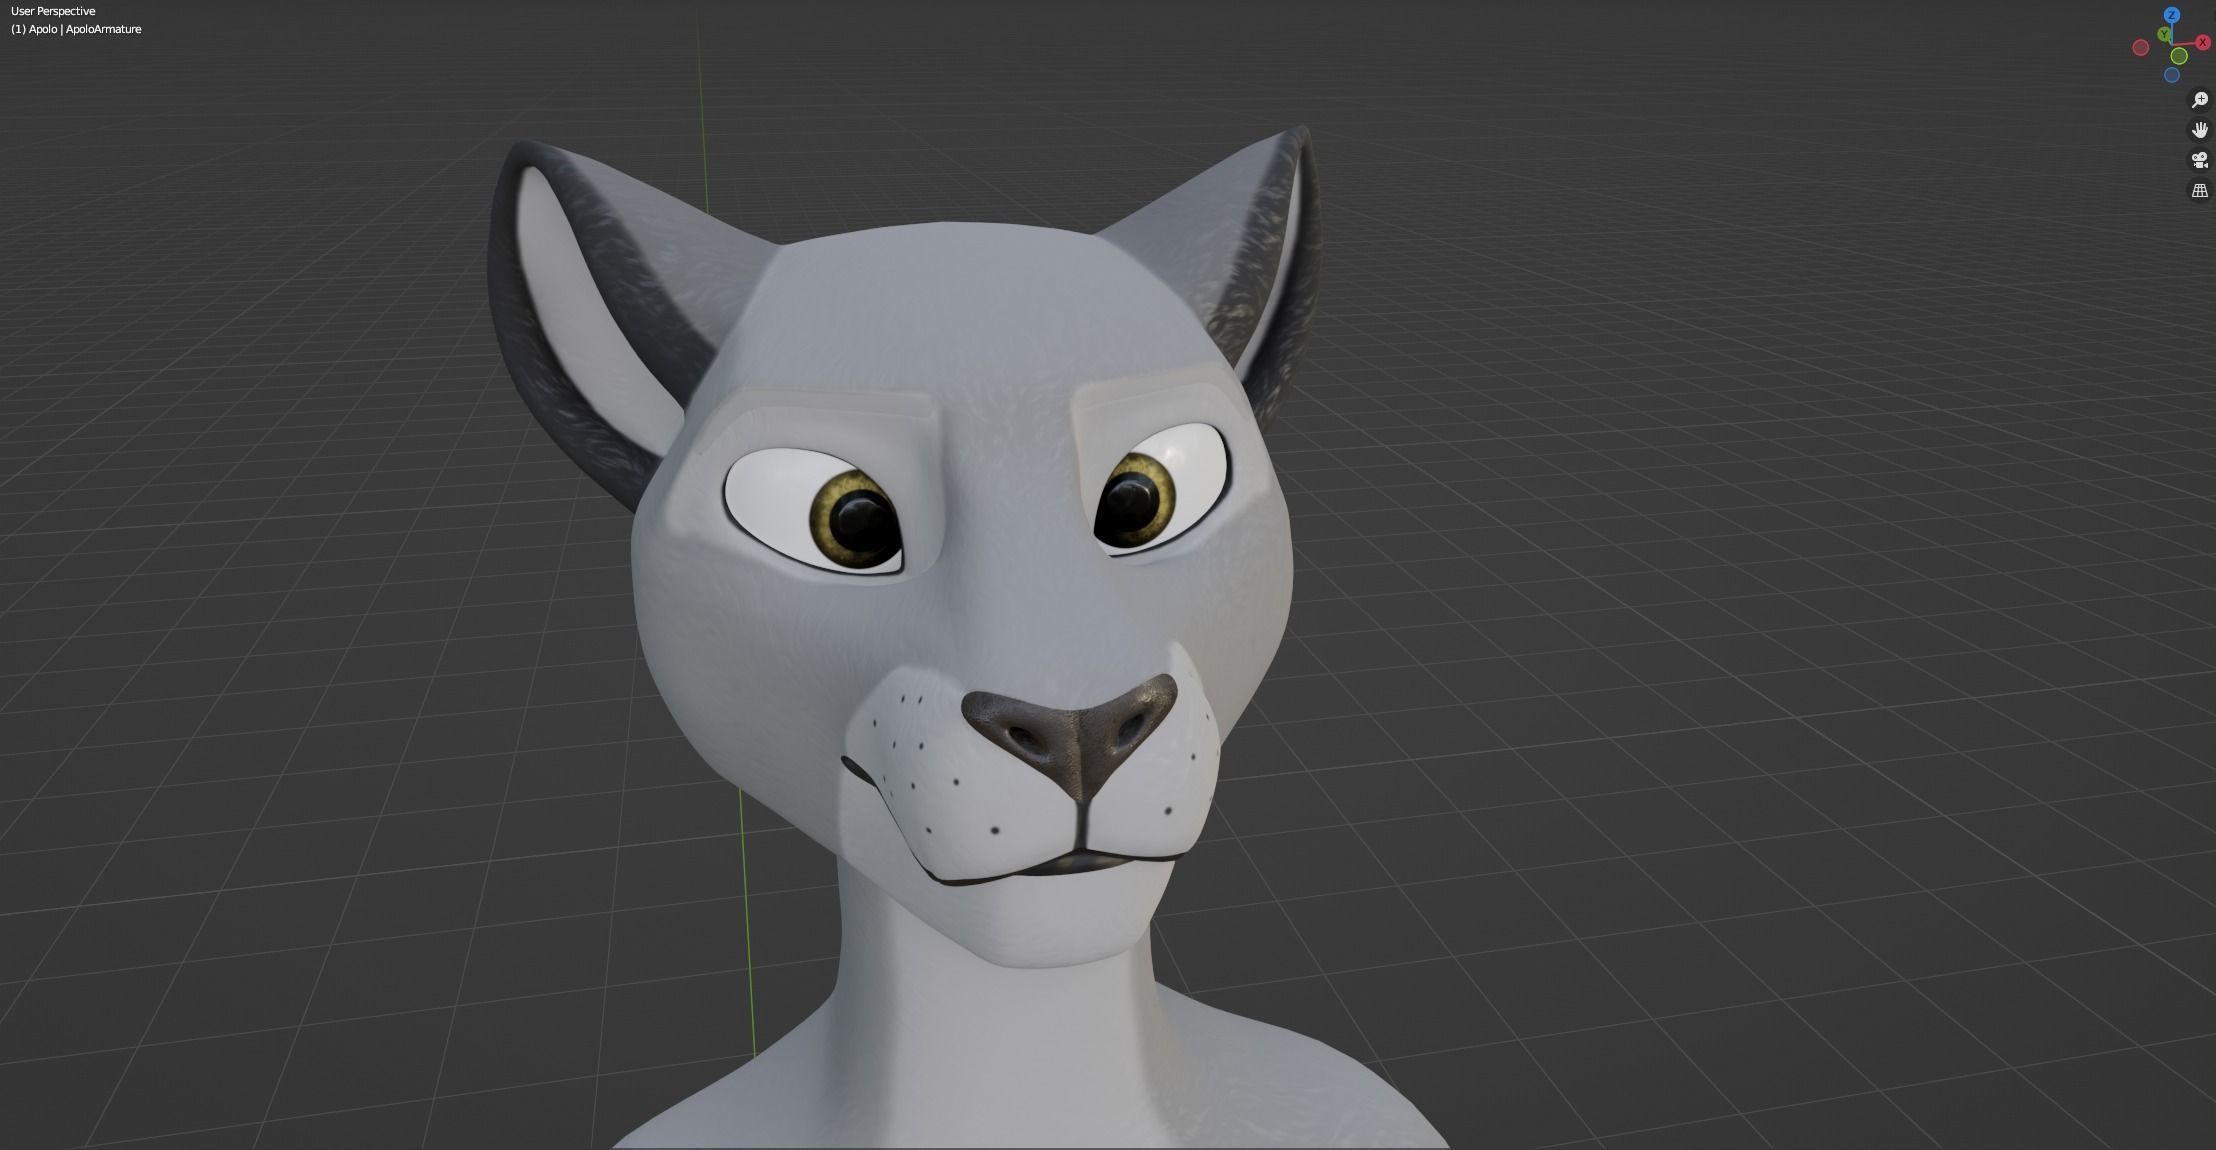Viewport: 2216px width, 1150px height.
Task: Click the pan view hand icon
Action: [x=2200, y=130]
